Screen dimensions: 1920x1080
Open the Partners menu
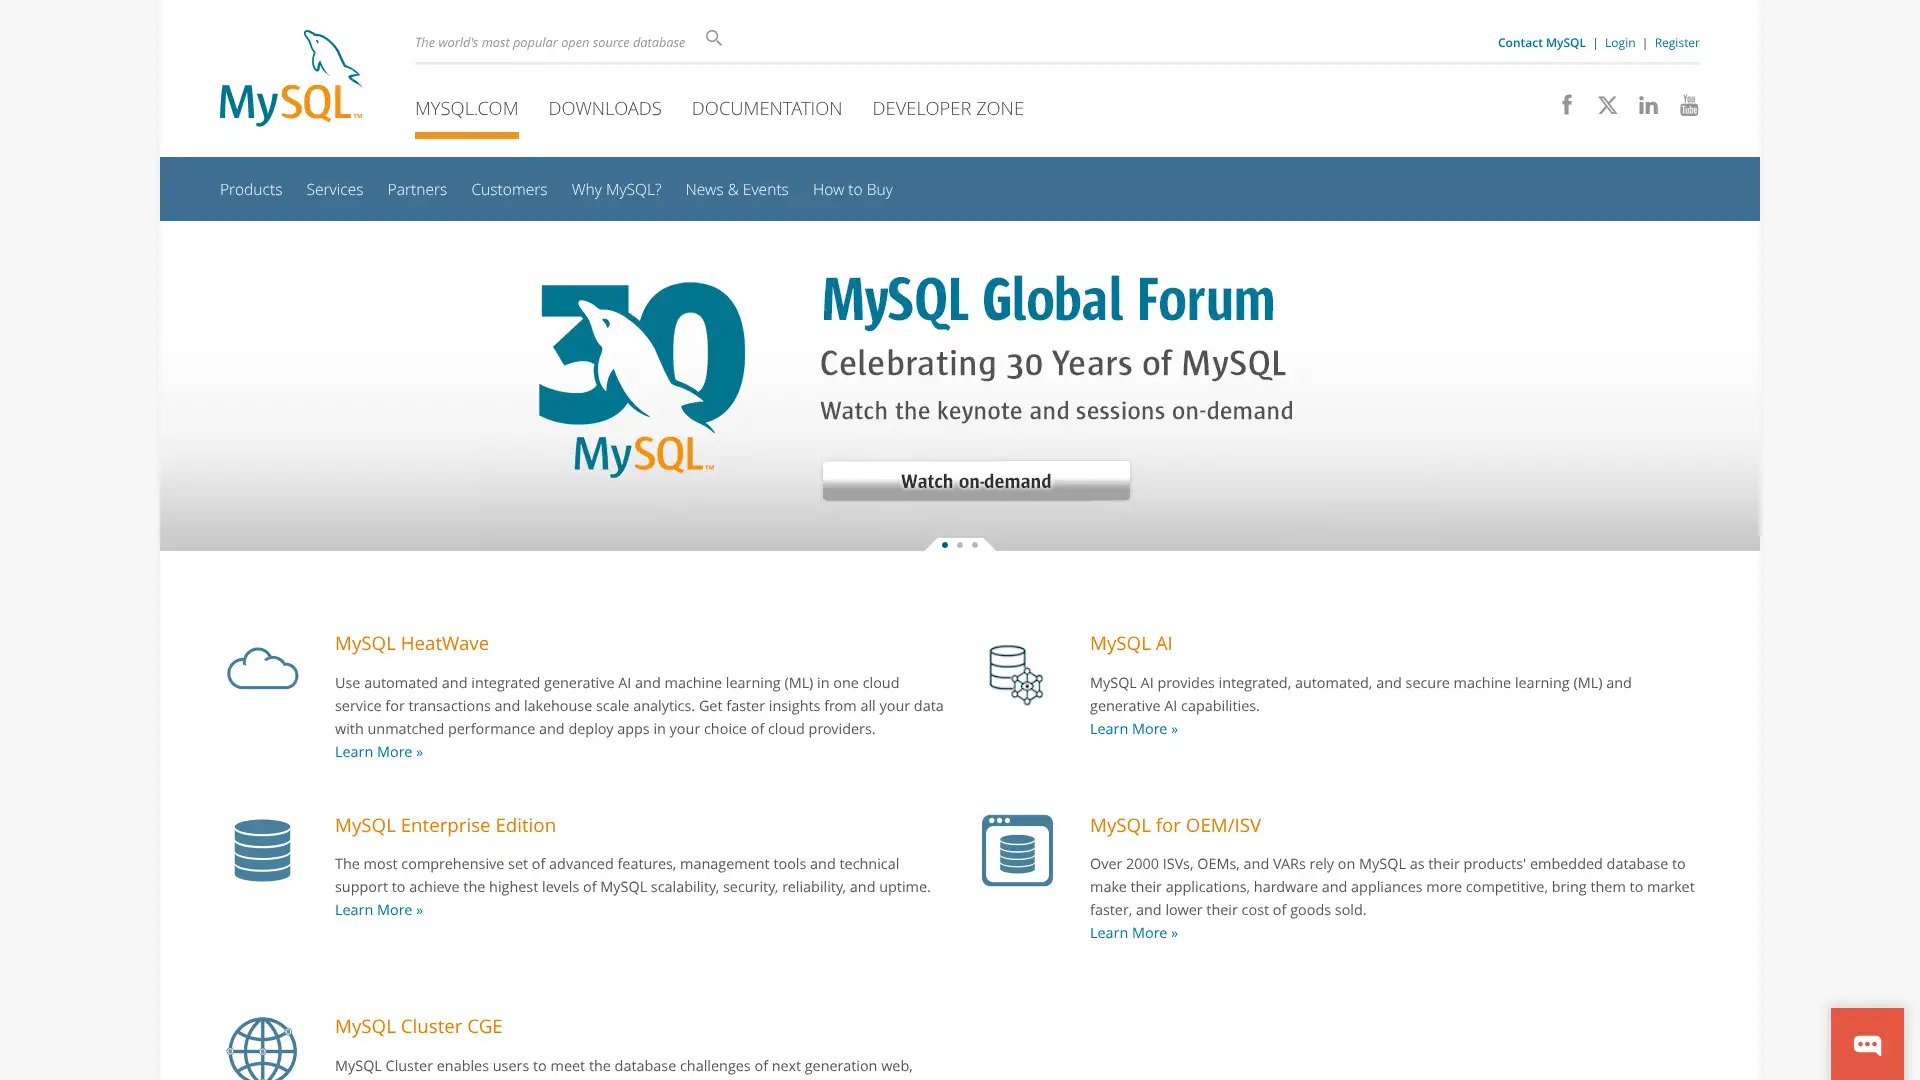coord(417,189)
